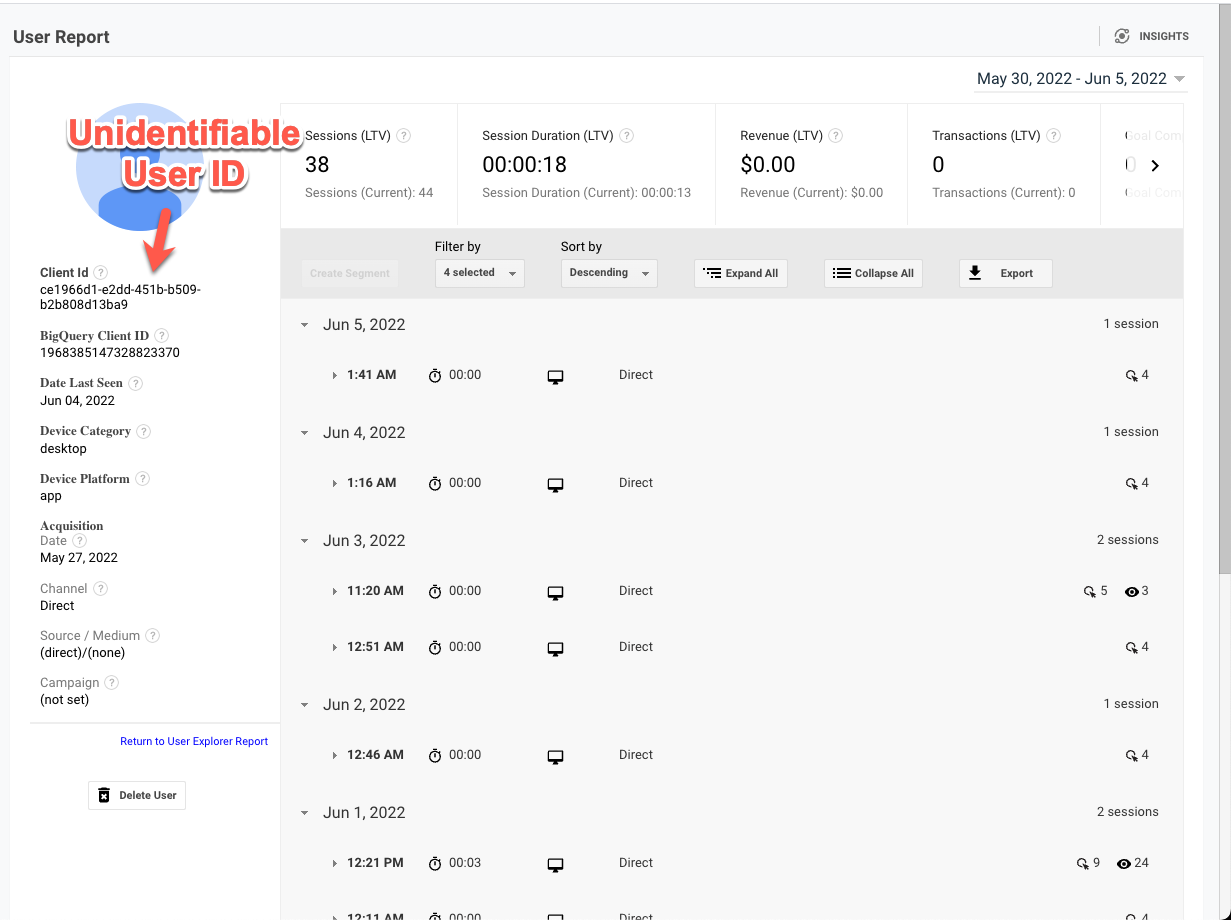The height and width of the screenshot is (920, 1231).
Task: Click Return to User Explorer Report link
Action: (x=194, y=741)
